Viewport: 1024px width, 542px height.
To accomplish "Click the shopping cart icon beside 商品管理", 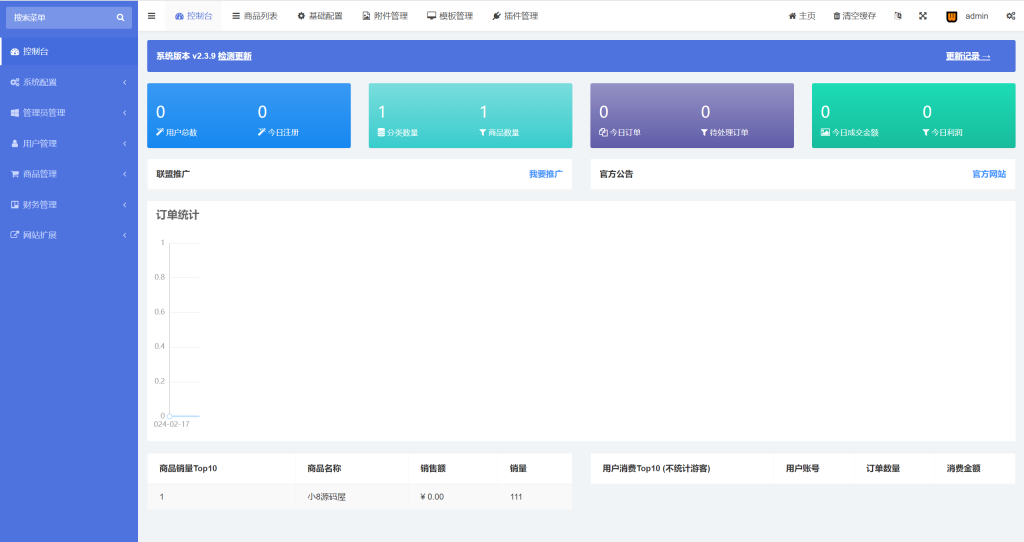I will (x=14, y=174).
